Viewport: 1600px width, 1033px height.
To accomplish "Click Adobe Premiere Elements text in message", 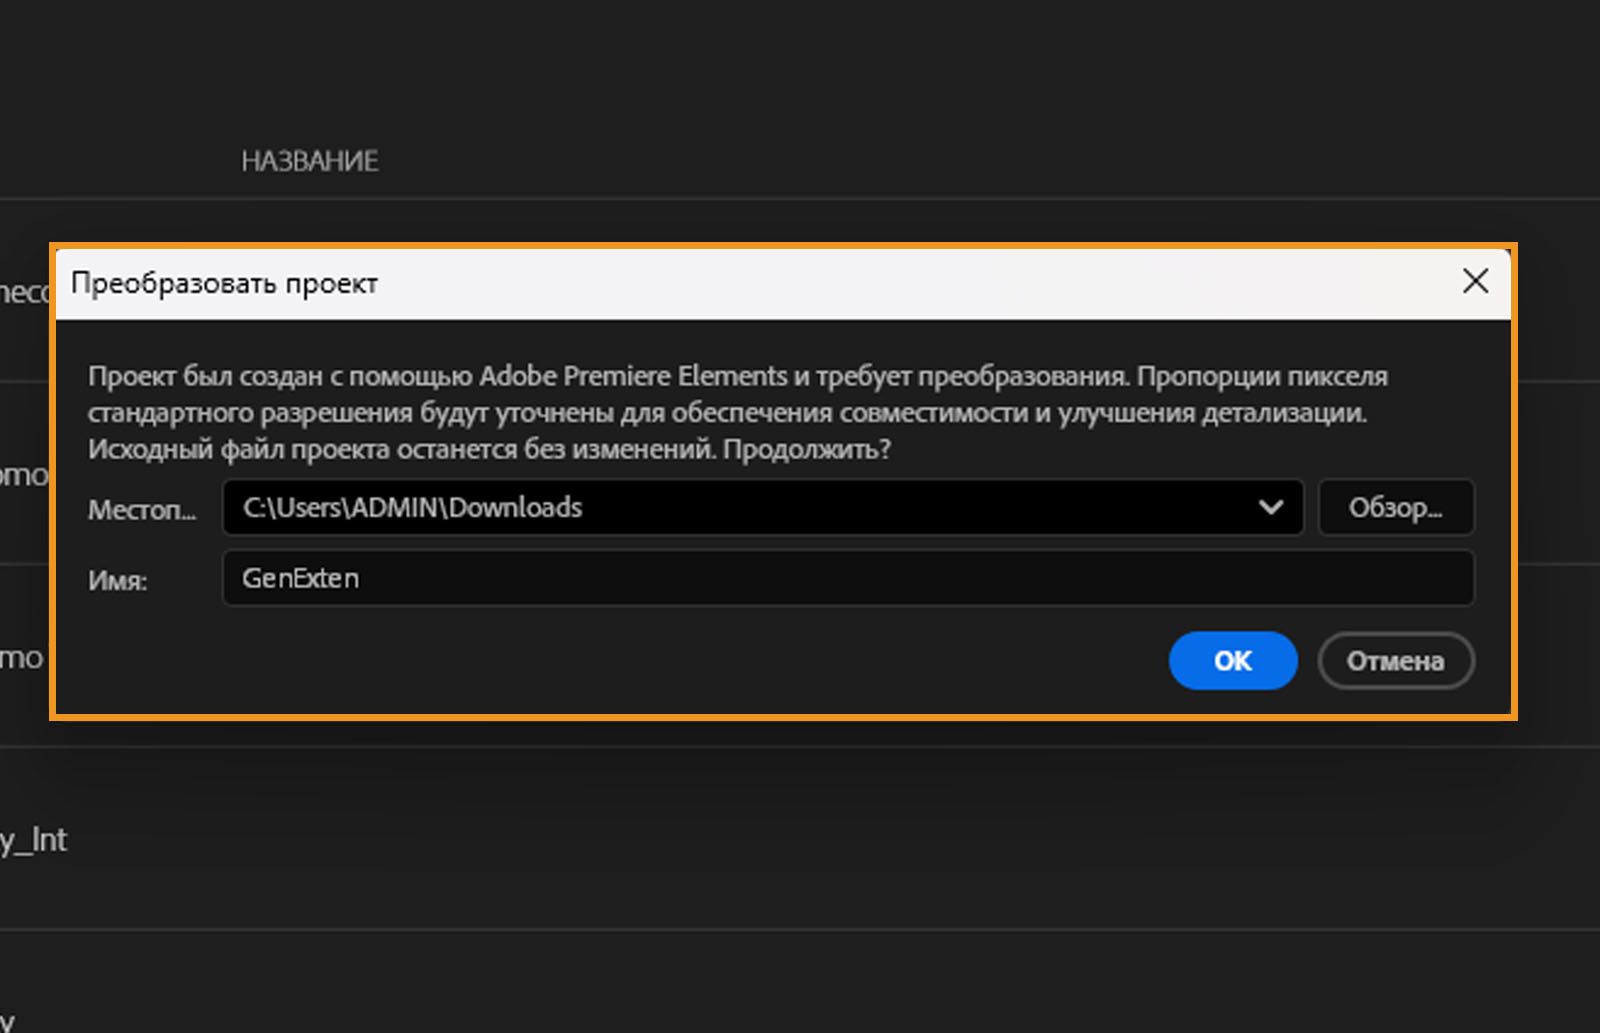I will click(633, 377).
